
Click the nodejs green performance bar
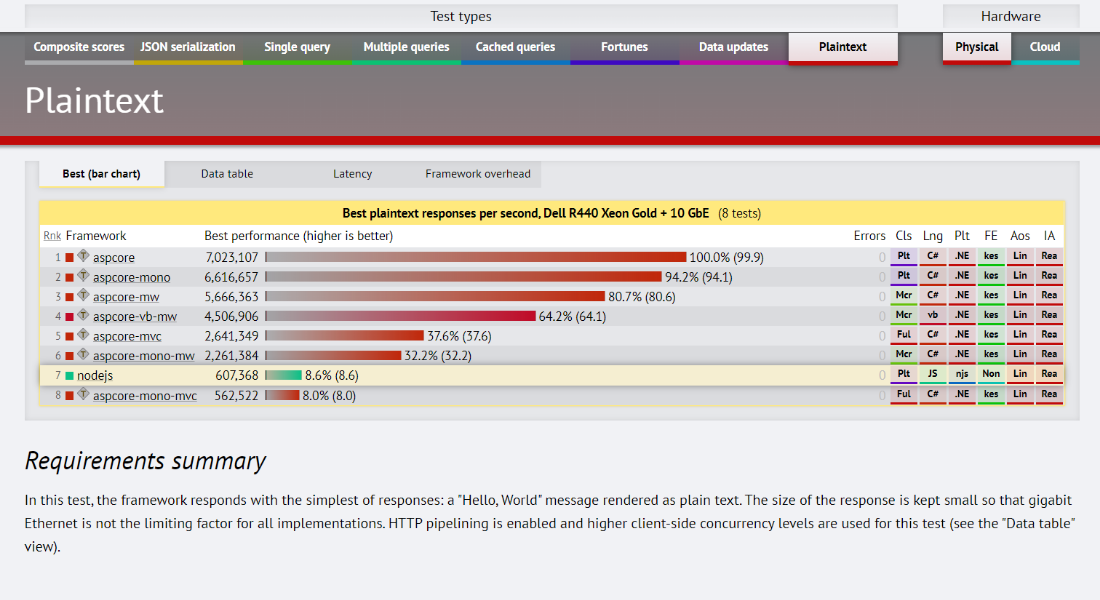click(283, 375)
